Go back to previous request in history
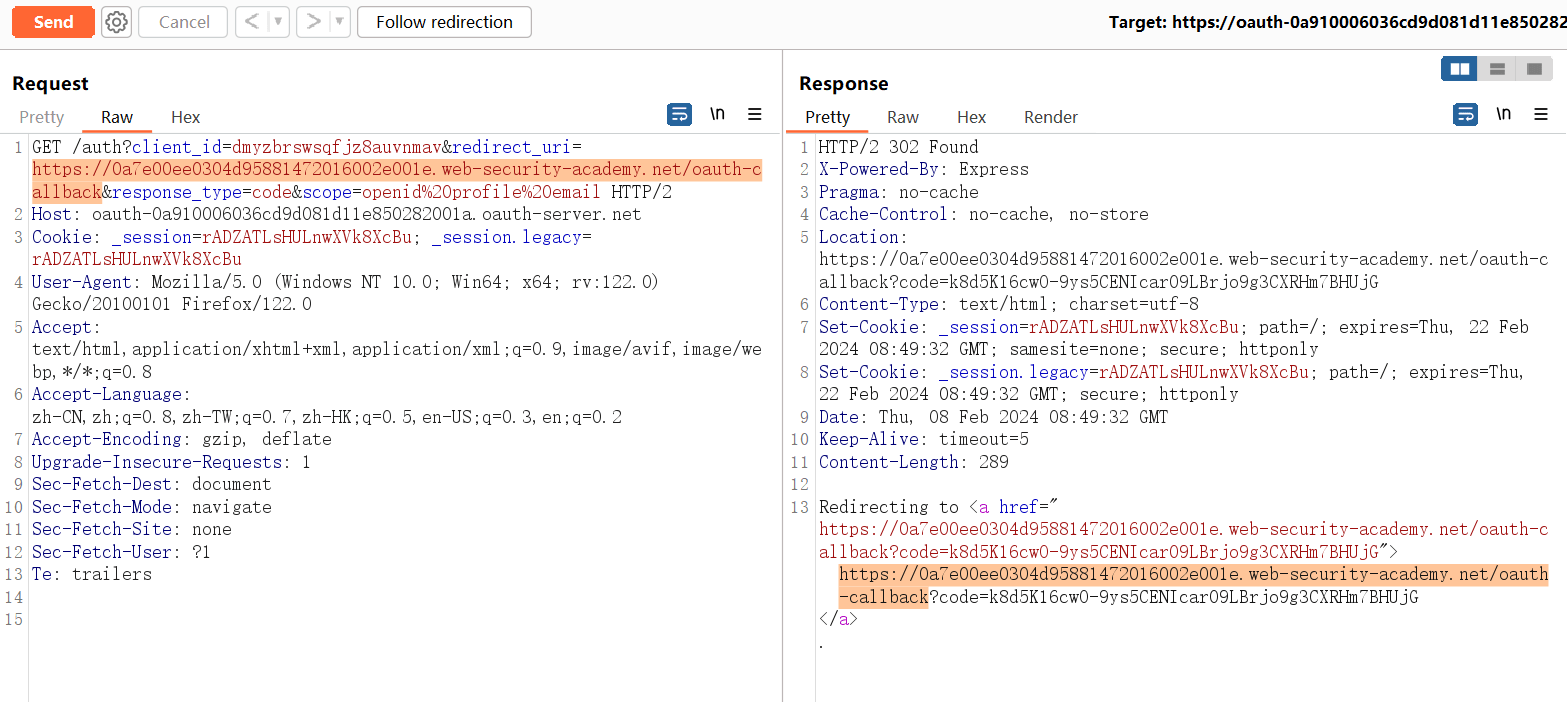Screen dimensions: 1567x702 click(253, 22)
